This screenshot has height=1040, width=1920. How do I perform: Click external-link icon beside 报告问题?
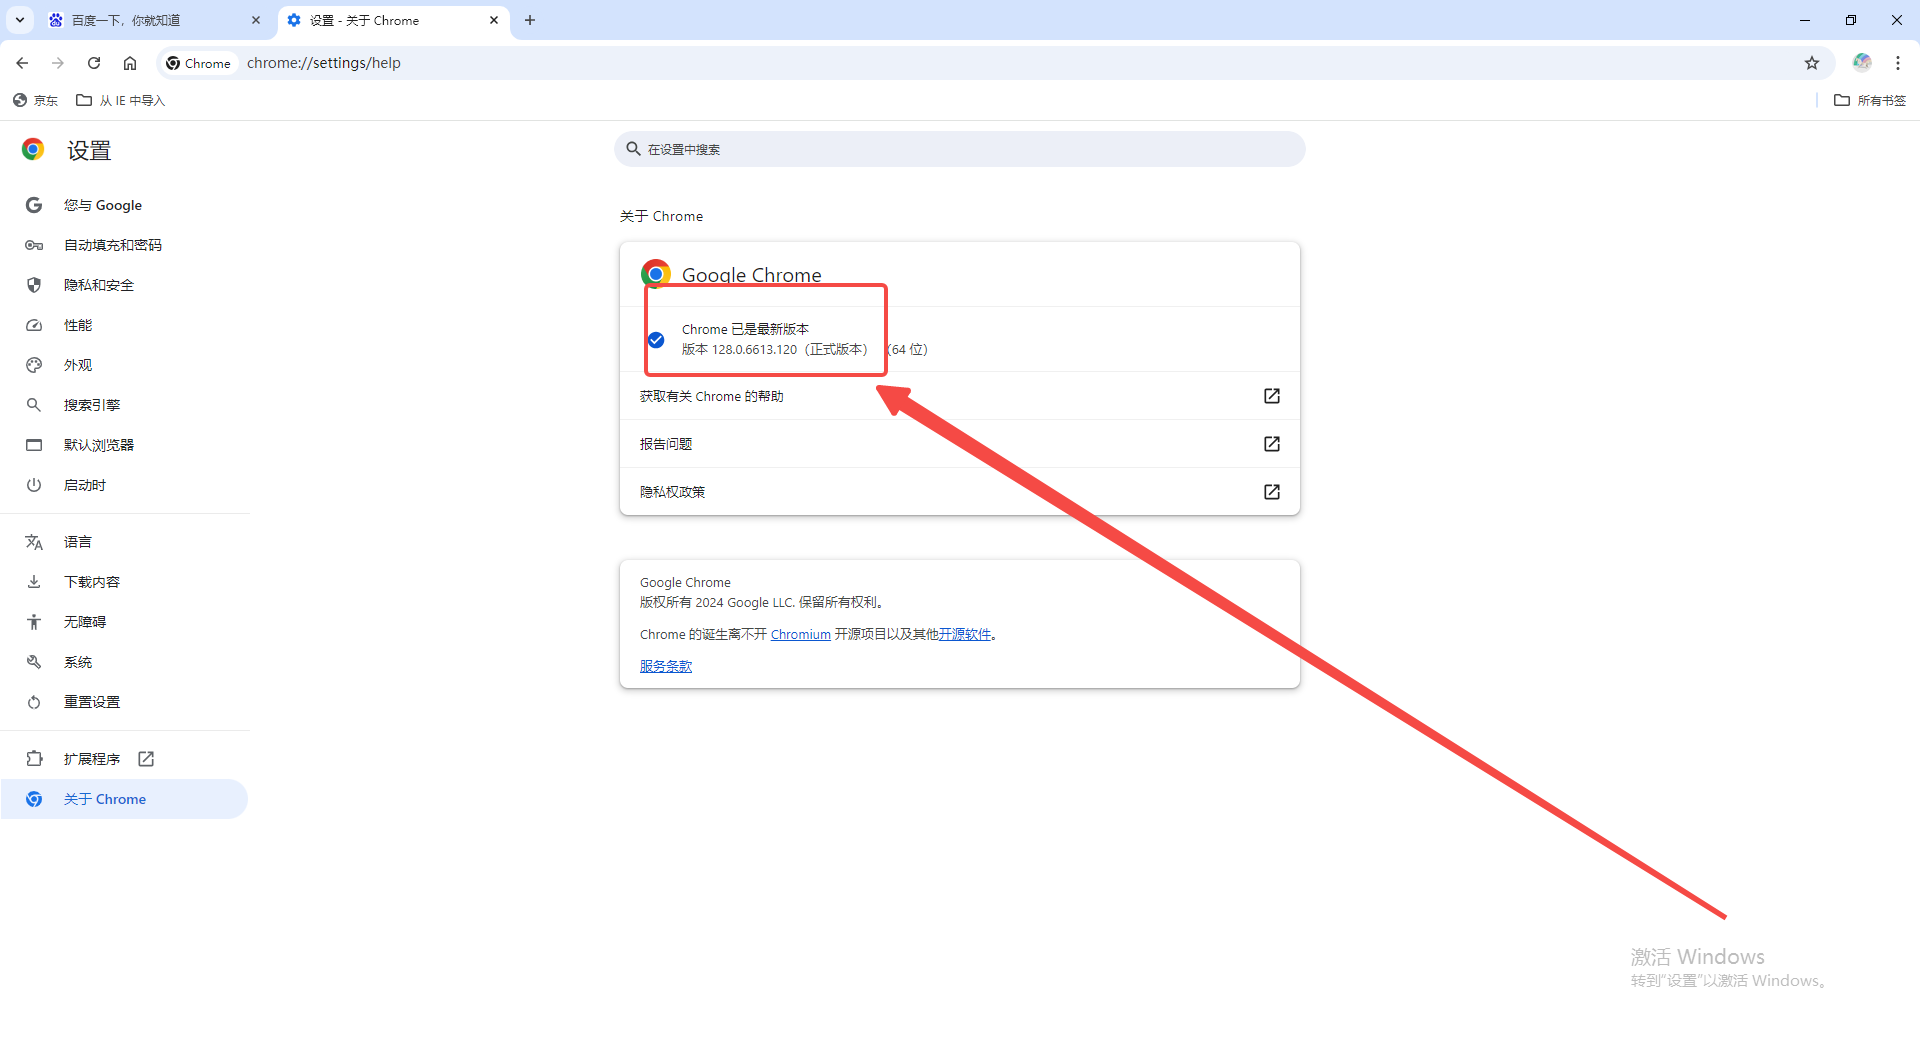(x=1272, y=444)
